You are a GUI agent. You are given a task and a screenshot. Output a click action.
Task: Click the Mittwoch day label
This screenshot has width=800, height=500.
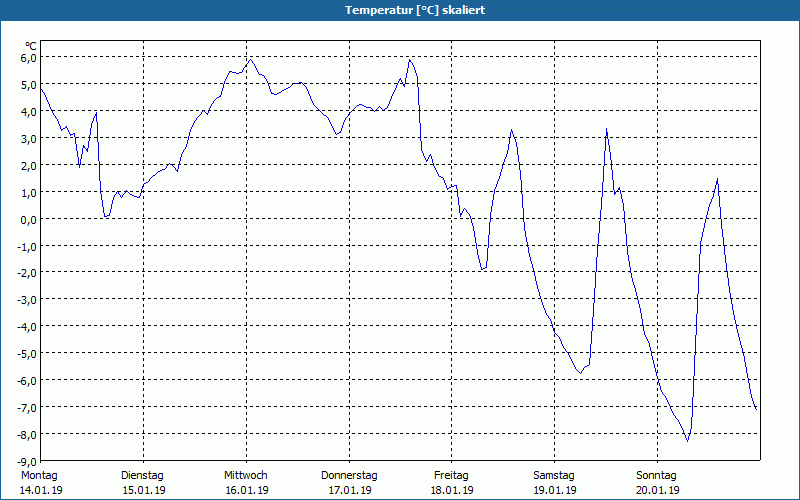pyautogui.click(x=246, y=476)
